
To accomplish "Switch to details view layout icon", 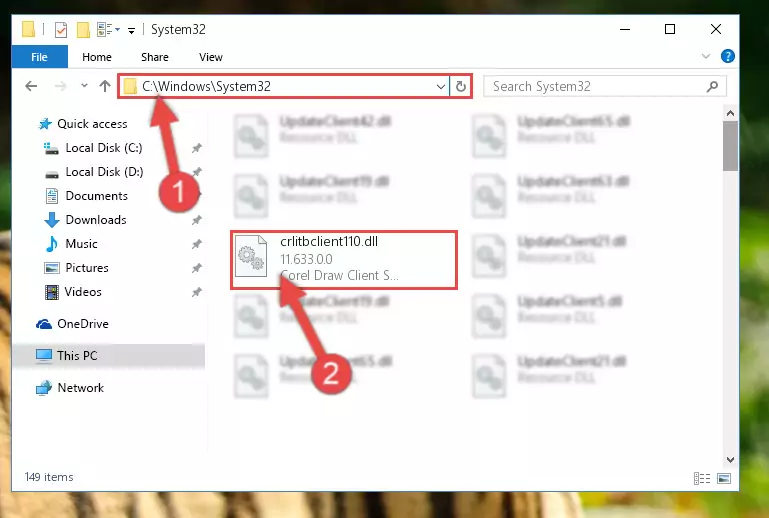I will click(702, 478).
